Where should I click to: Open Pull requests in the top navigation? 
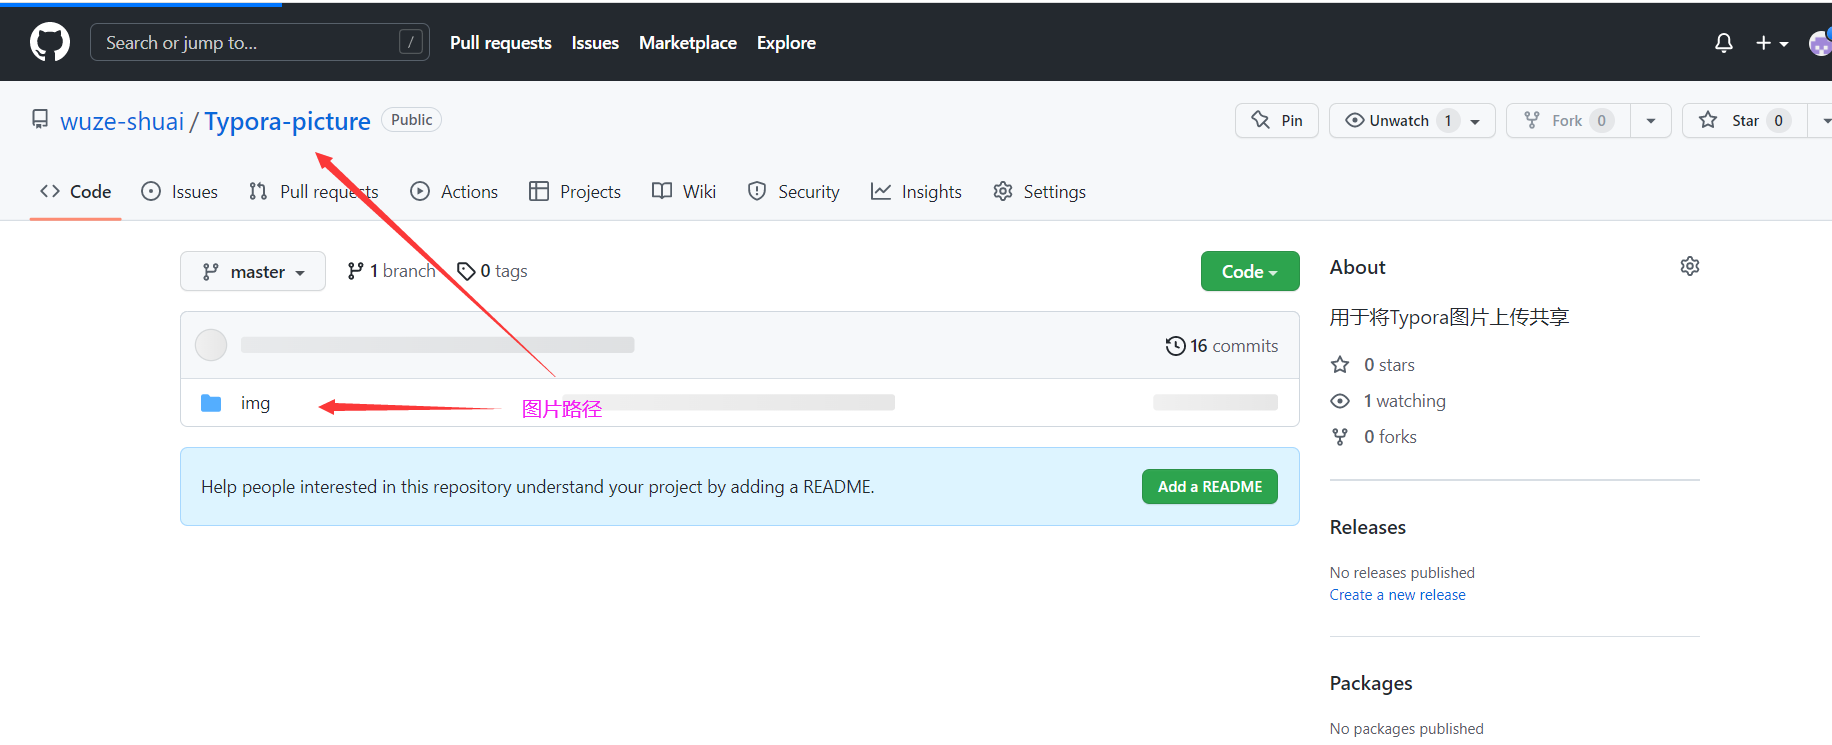[x=501, y=43]
